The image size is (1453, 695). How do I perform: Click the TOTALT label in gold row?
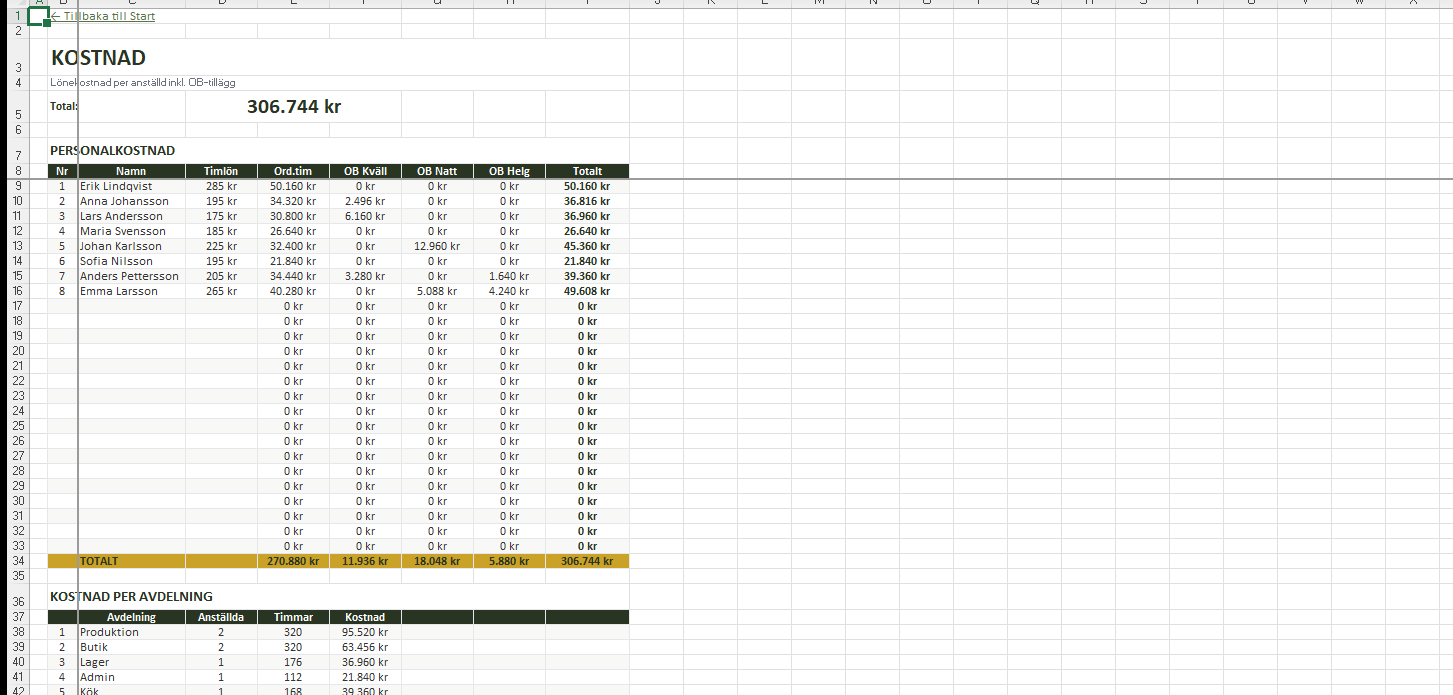coord(99,561)
